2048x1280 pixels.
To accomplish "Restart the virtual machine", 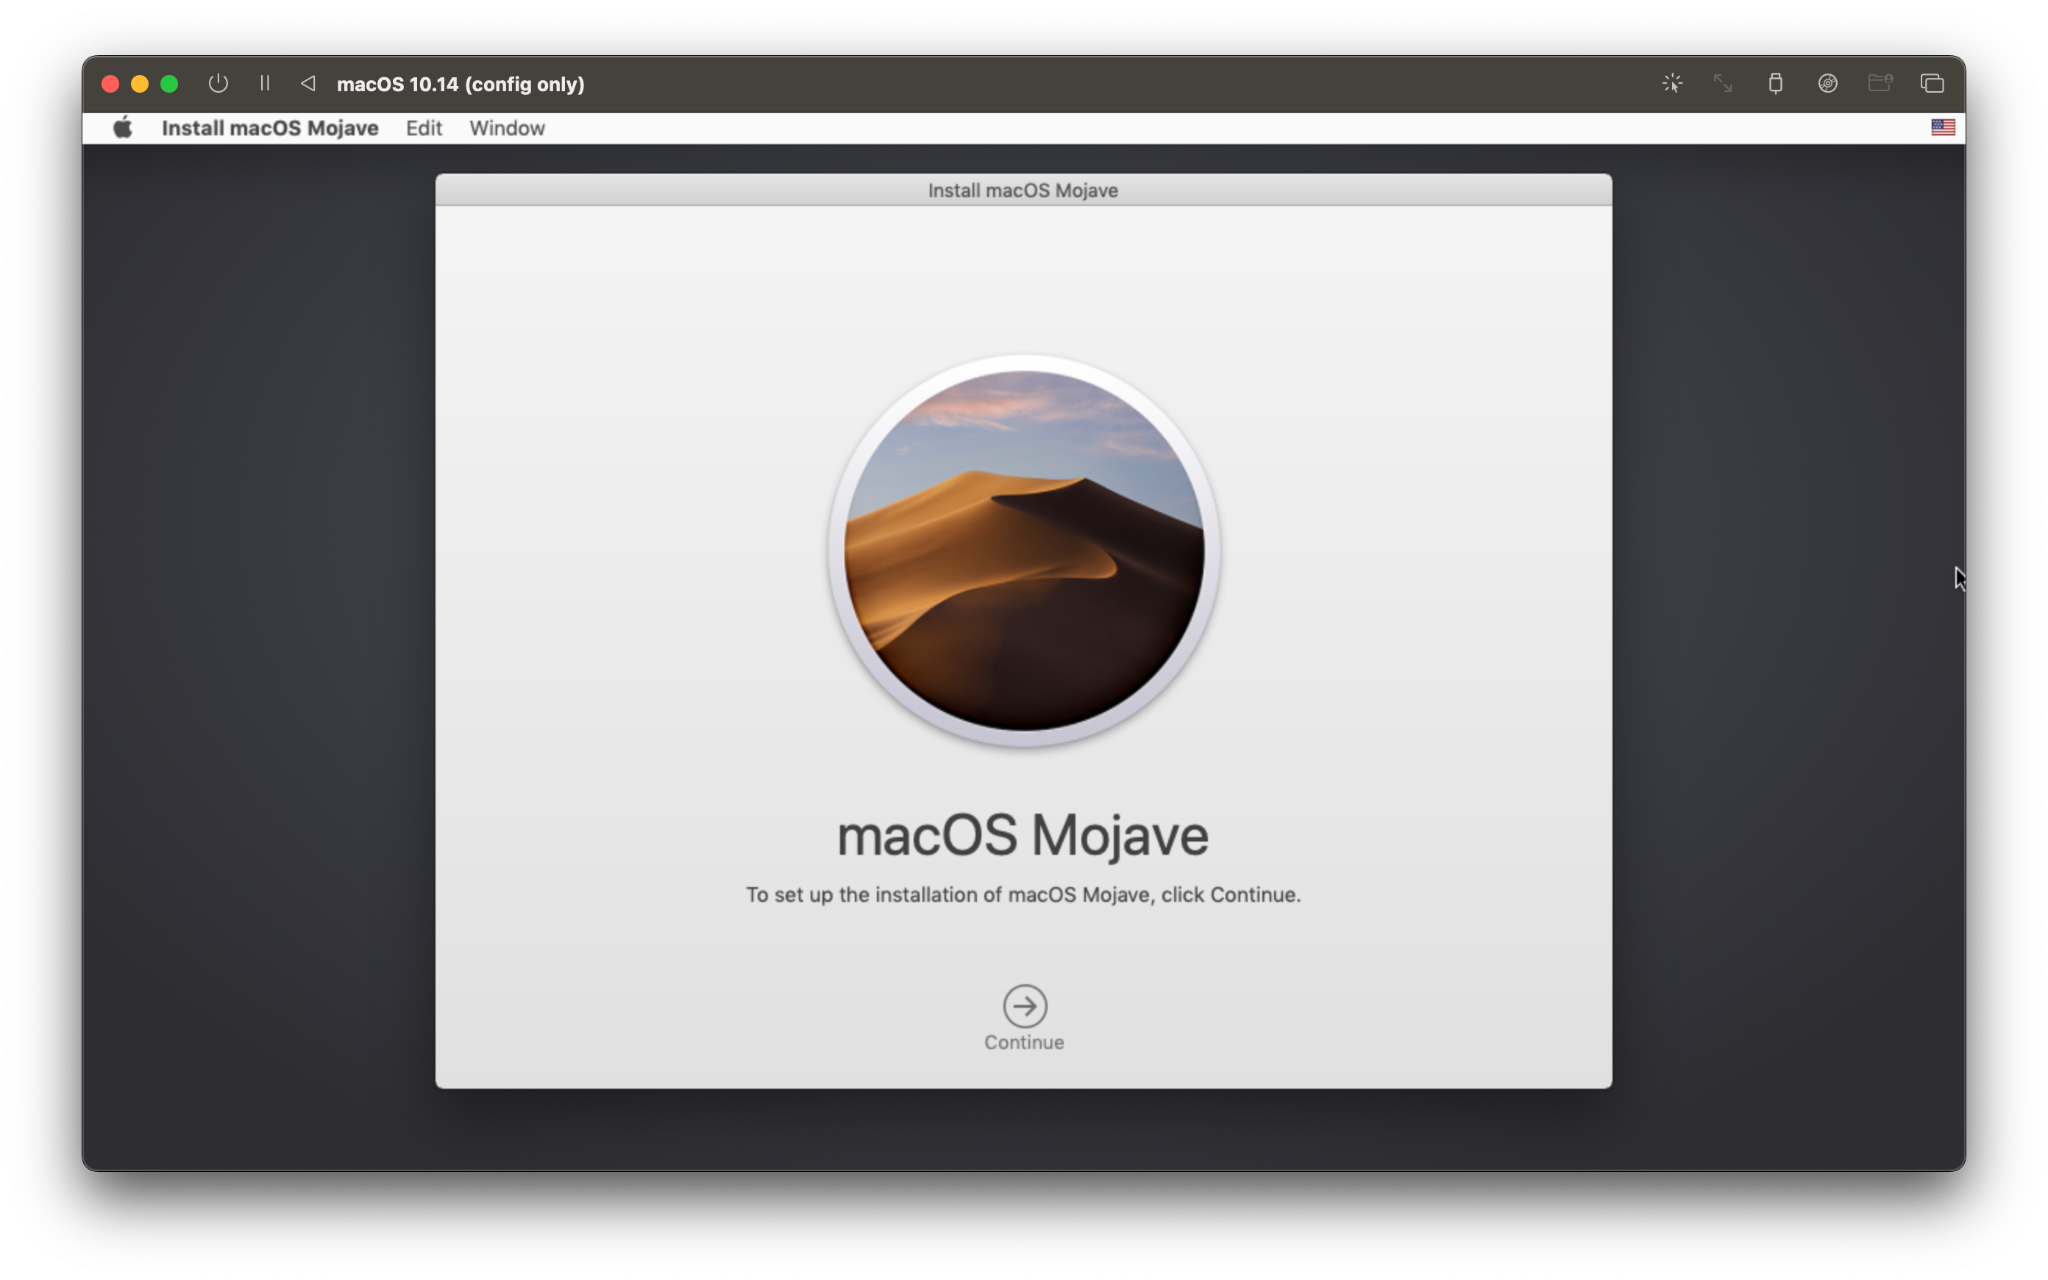I will [x=308, y=83].
